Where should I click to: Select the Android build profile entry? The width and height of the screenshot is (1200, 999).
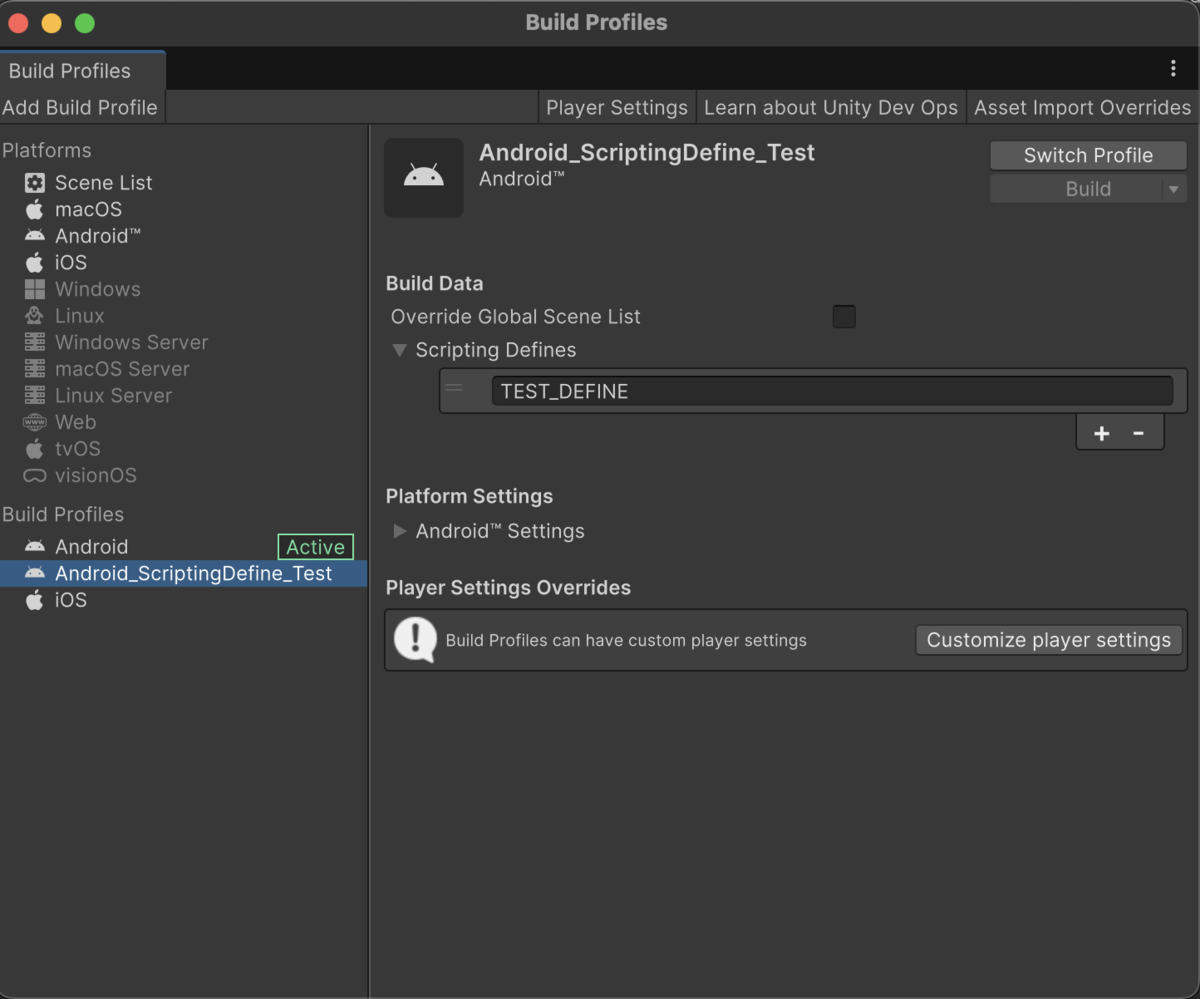[x=184, y=547]
